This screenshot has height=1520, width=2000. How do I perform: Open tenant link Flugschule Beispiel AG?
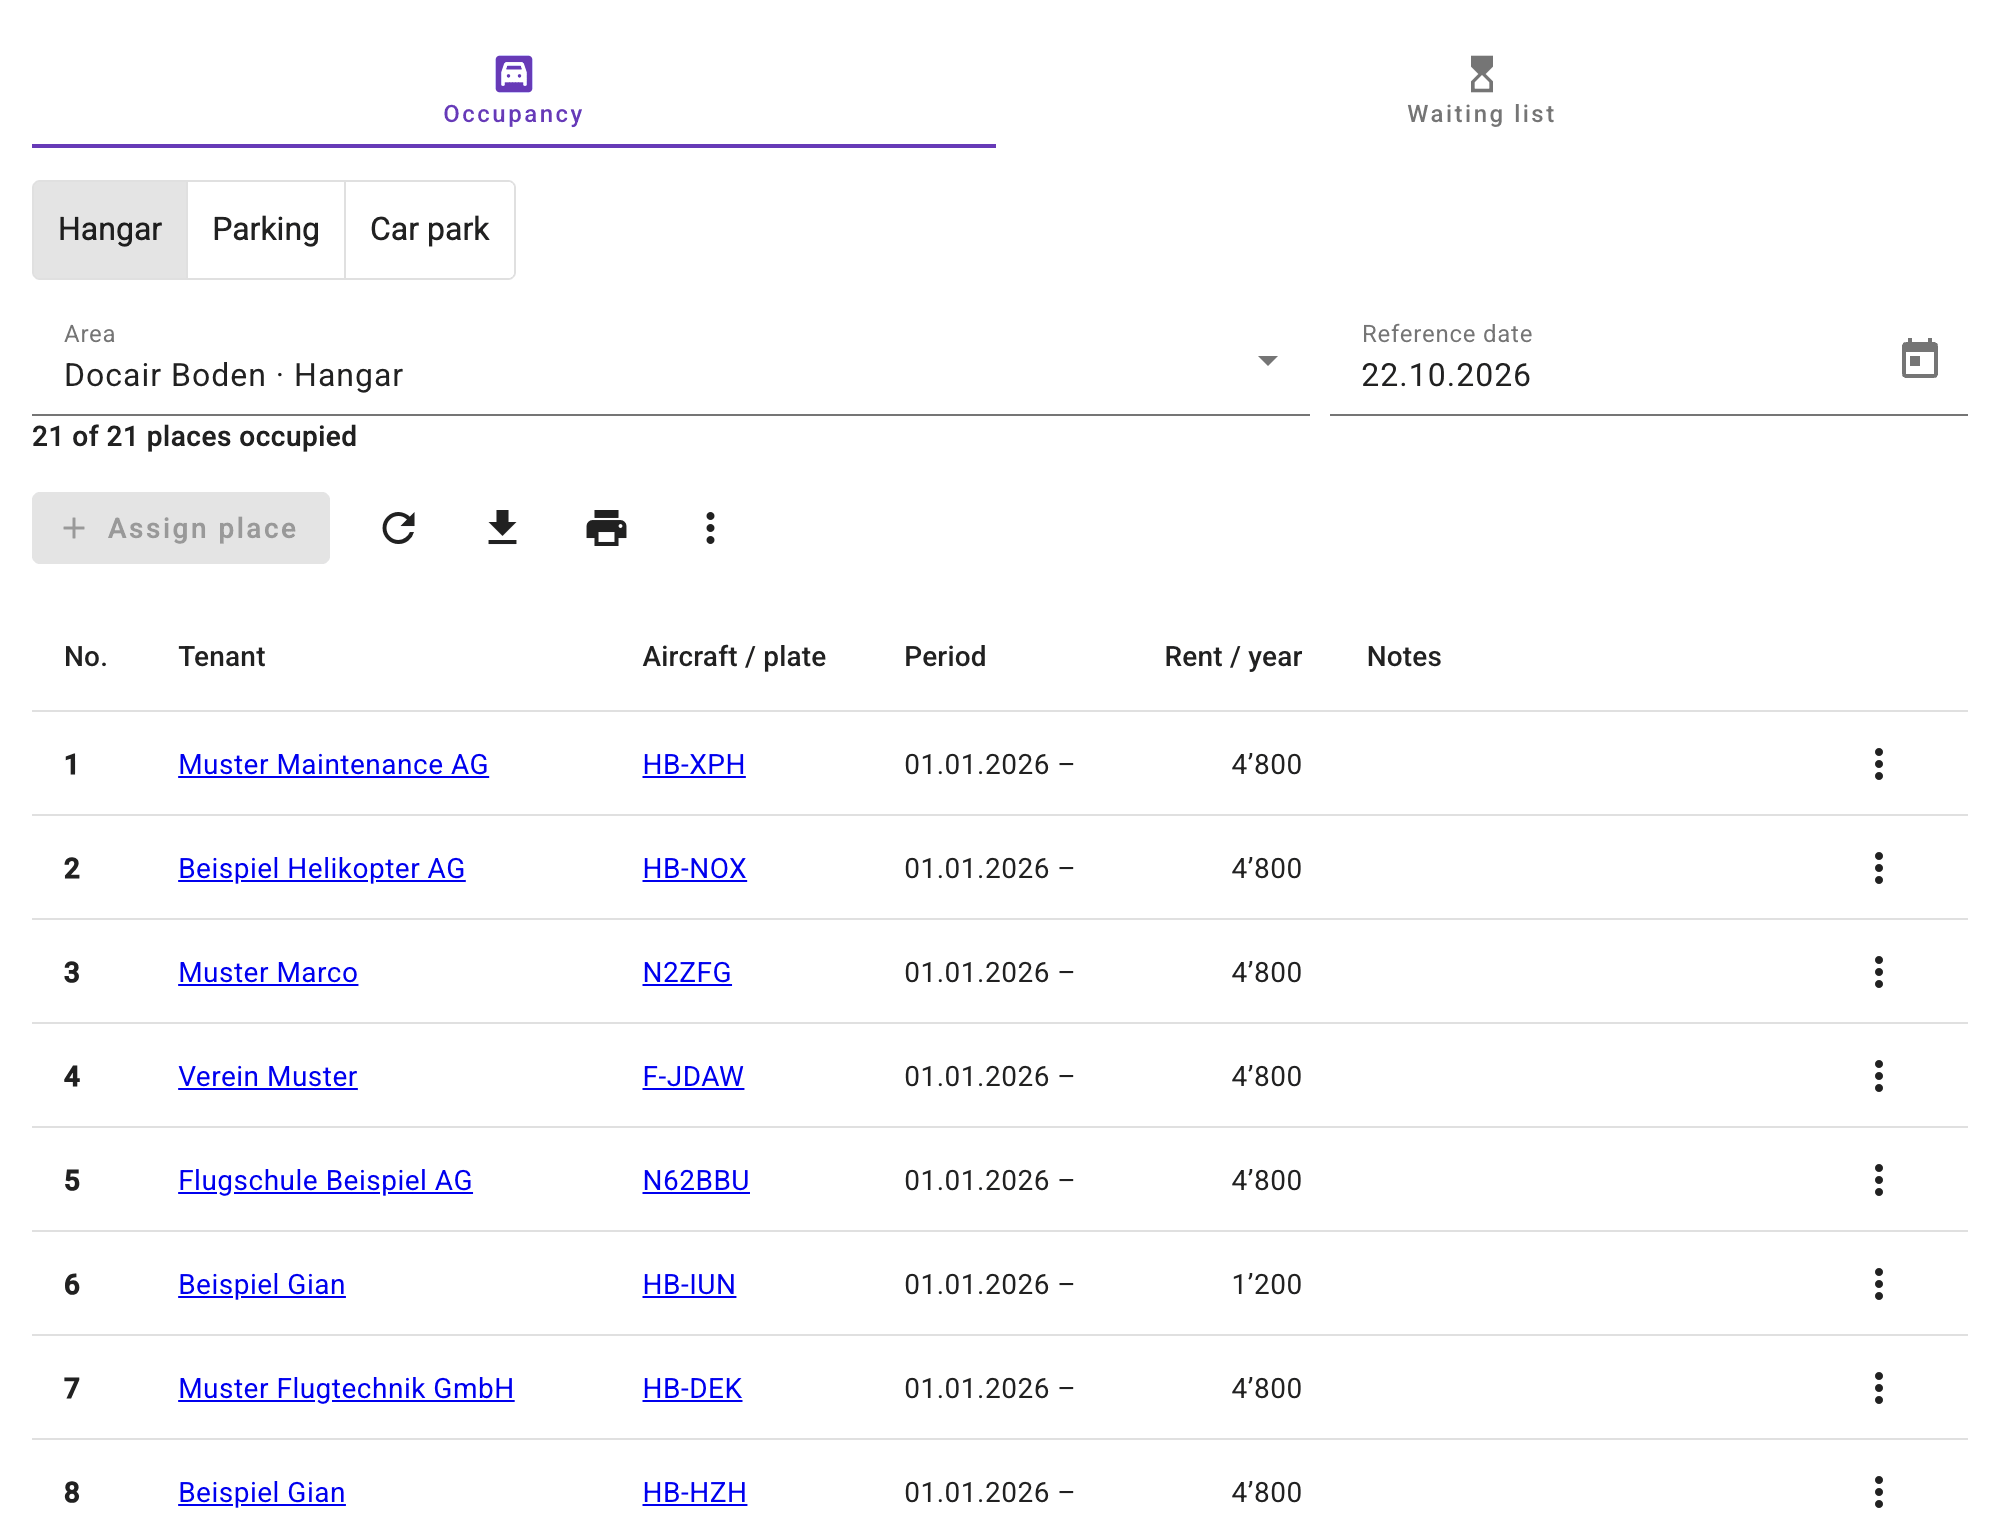tap(325, 1181)
